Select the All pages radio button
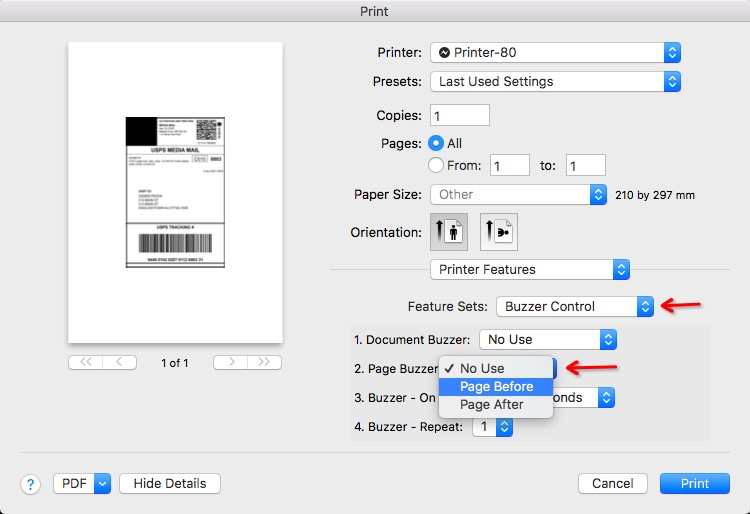Image resolution: width=750 pixels, height=514 pixels. click(x=436, y=143)
